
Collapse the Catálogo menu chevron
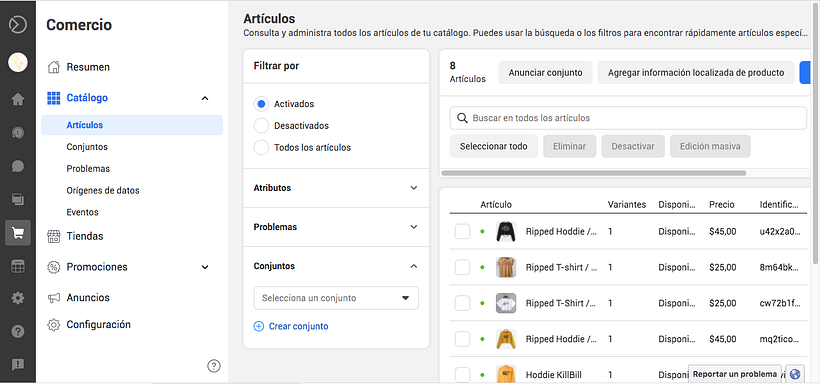[x=205, y=98]
